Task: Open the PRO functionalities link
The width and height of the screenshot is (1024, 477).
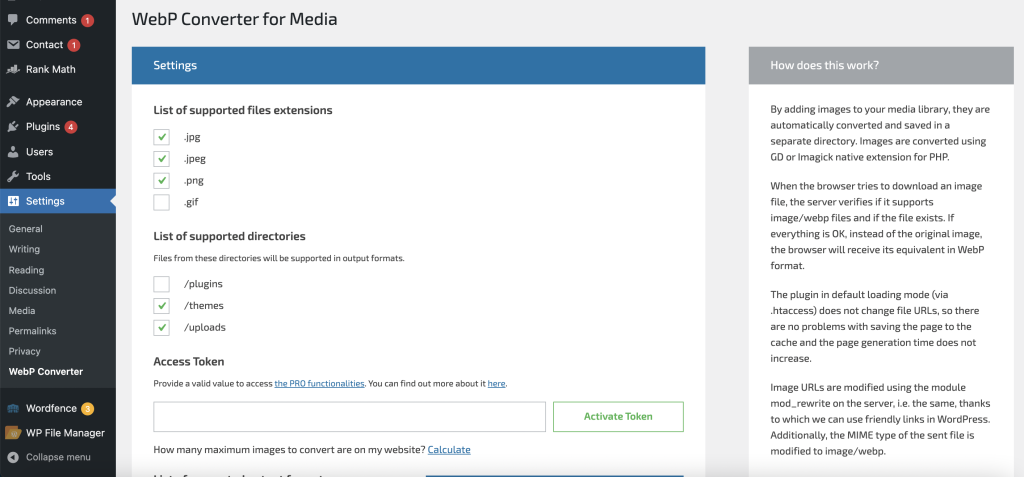Action: [320, 384]
